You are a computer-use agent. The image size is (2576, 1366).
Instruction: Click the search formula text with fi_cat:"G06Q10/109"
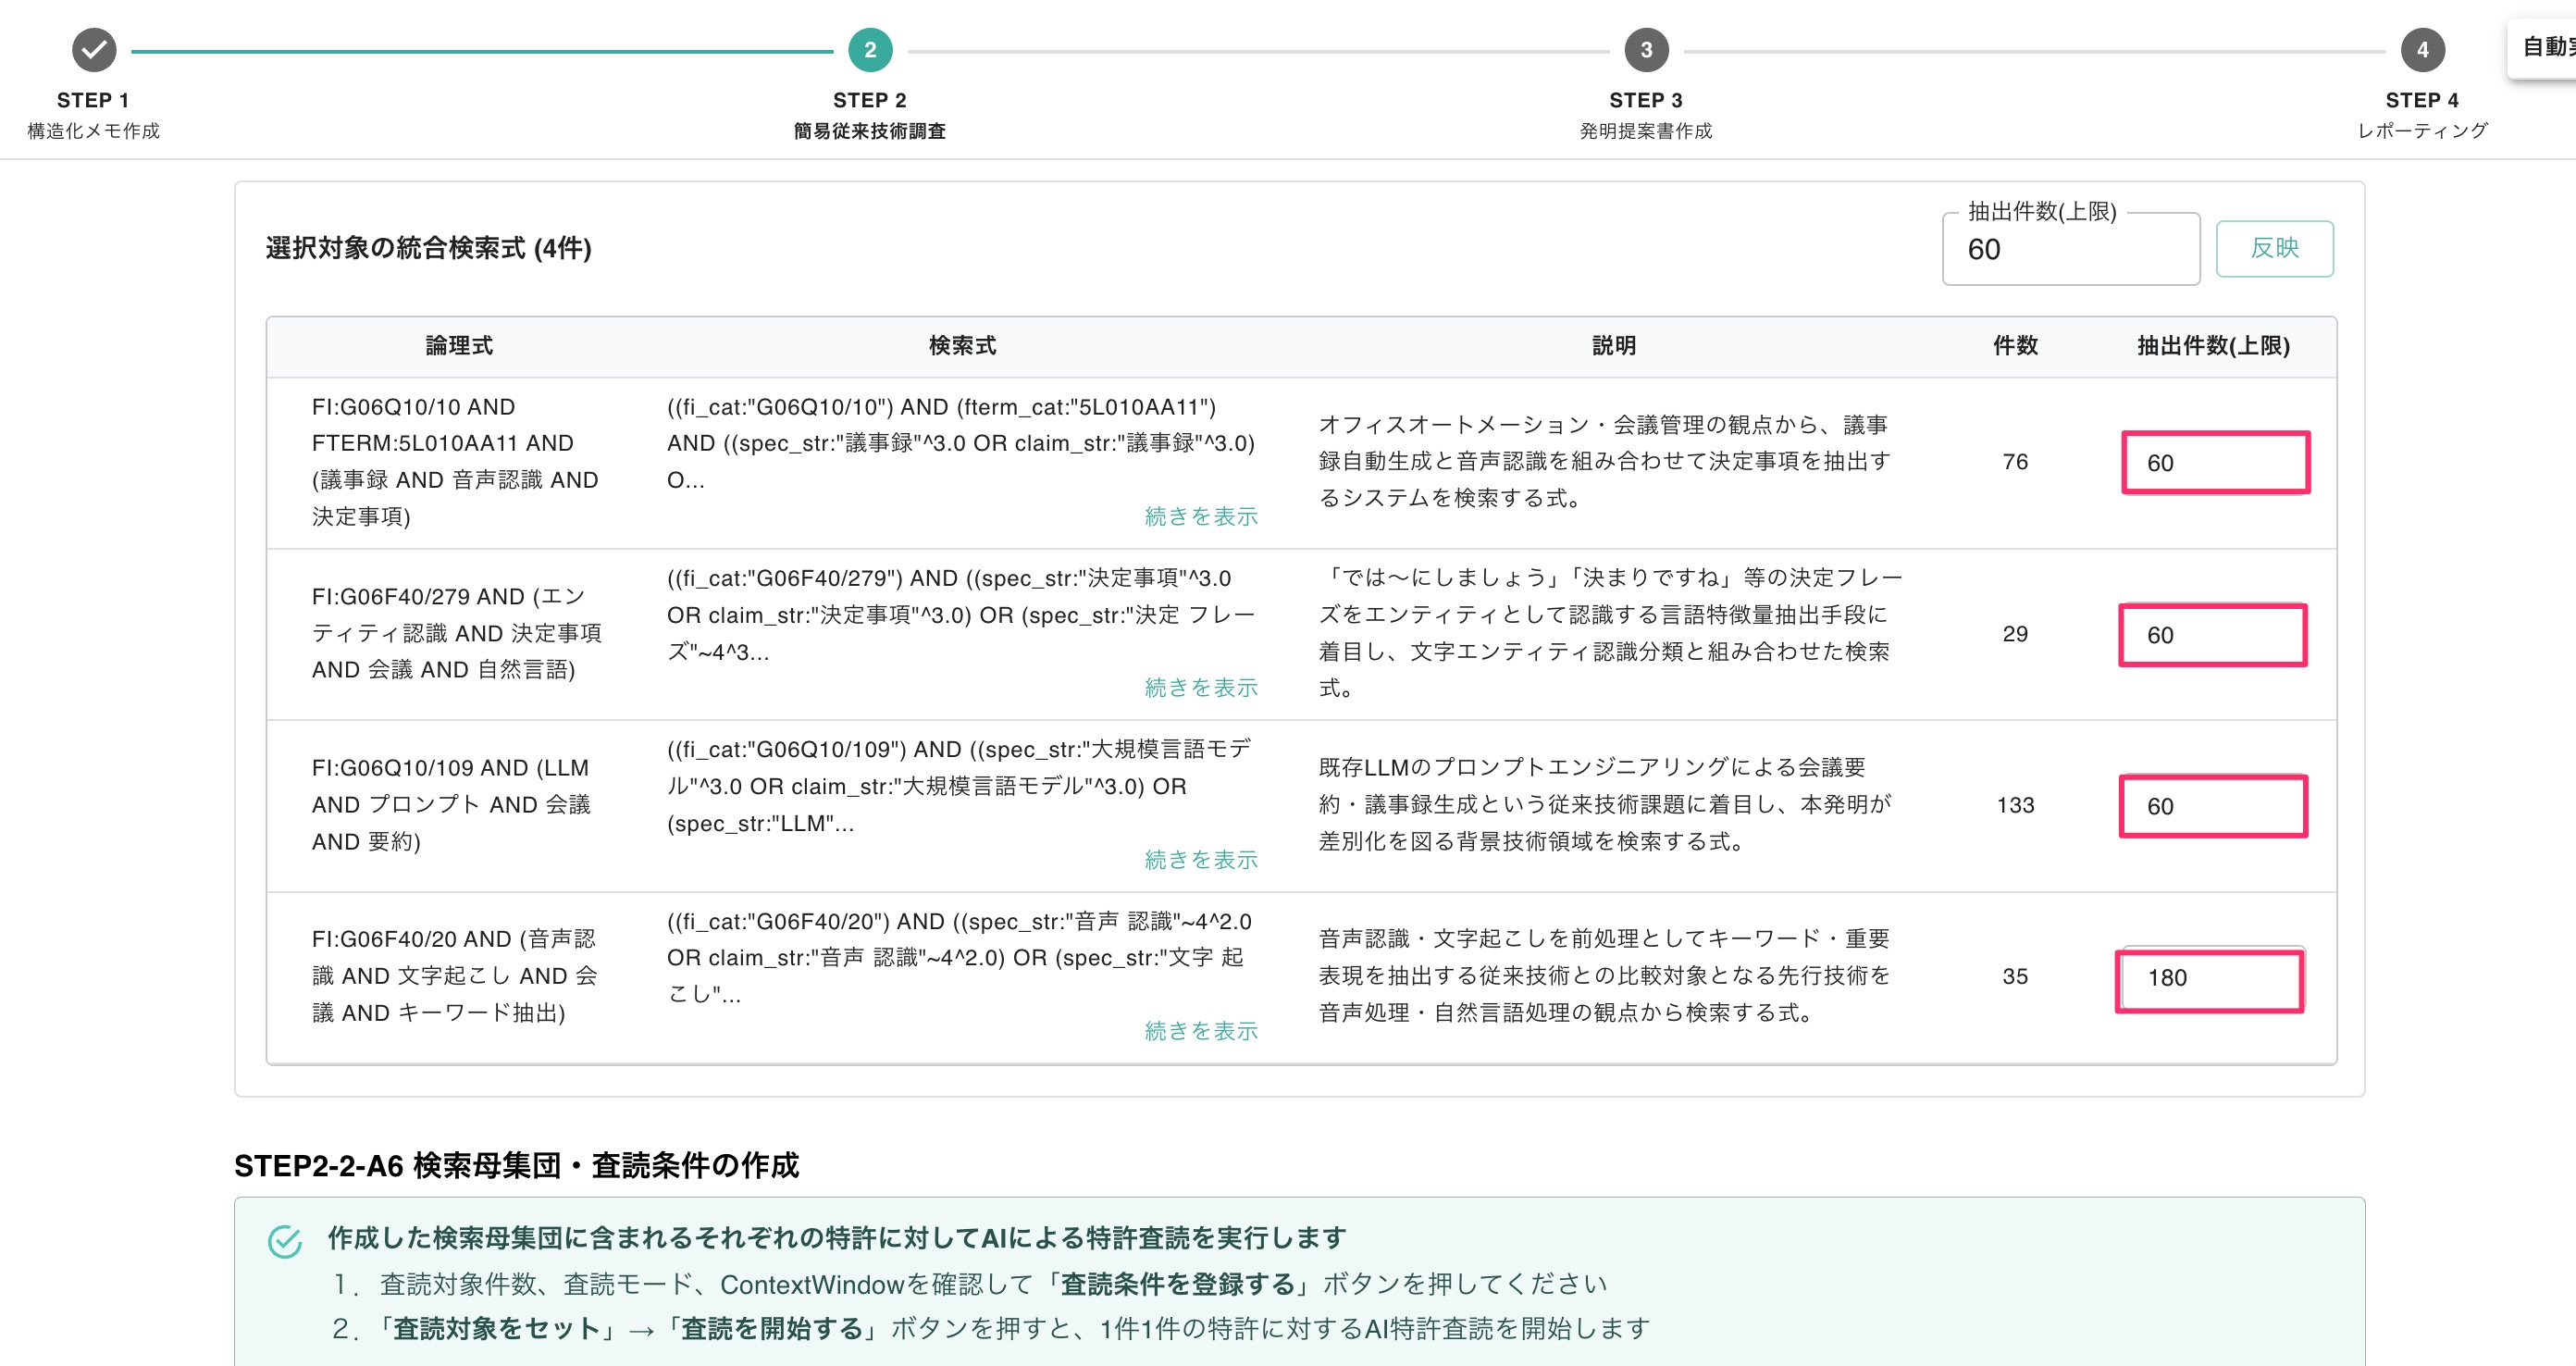(x=959, y=787)
